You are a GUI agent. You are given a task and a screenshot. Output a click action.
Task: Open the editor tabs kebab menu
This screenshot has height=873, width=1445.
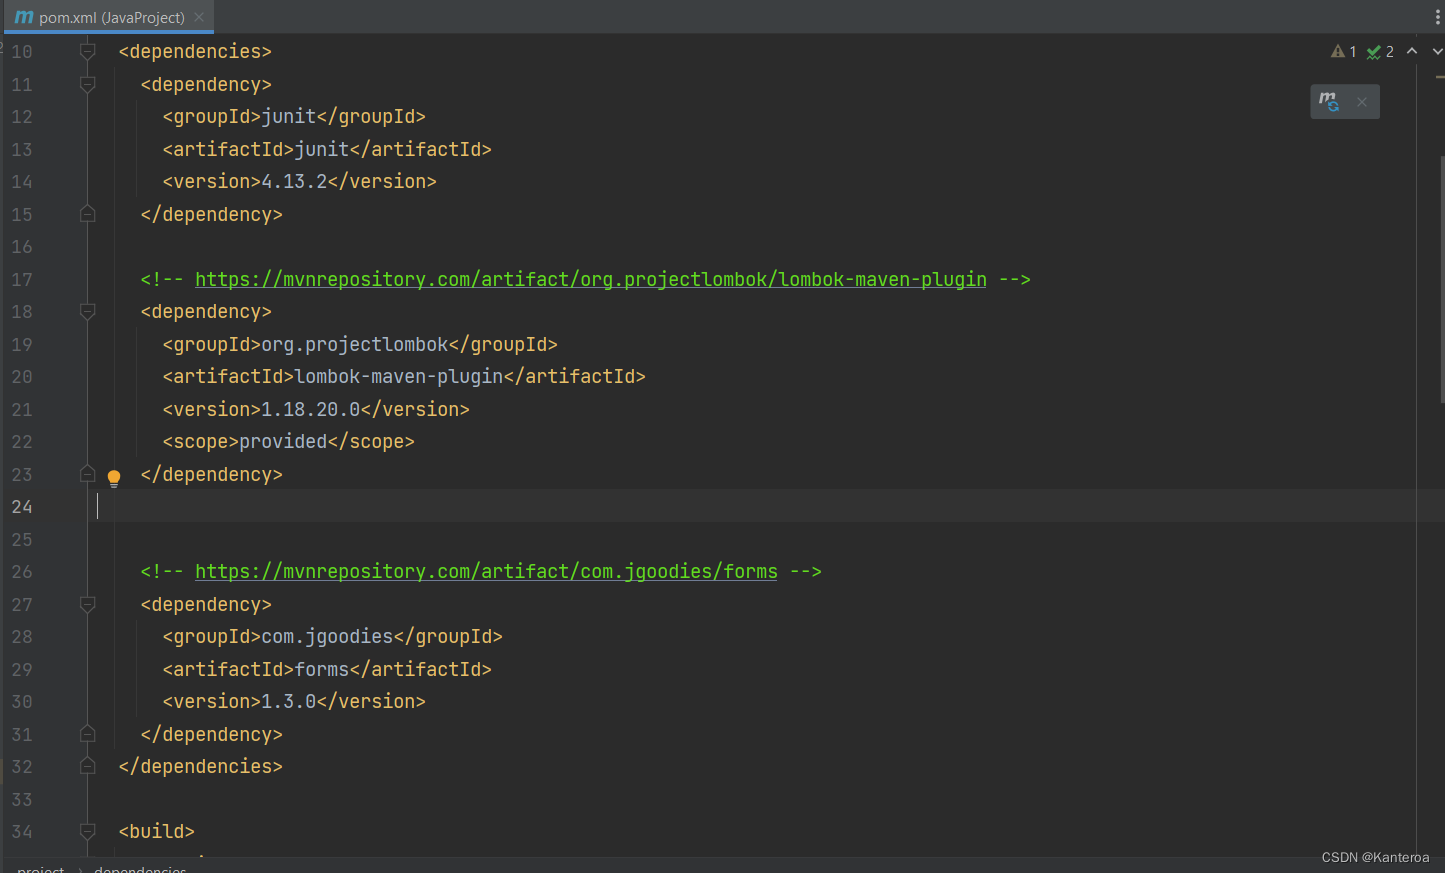[x=1437, y=17]
